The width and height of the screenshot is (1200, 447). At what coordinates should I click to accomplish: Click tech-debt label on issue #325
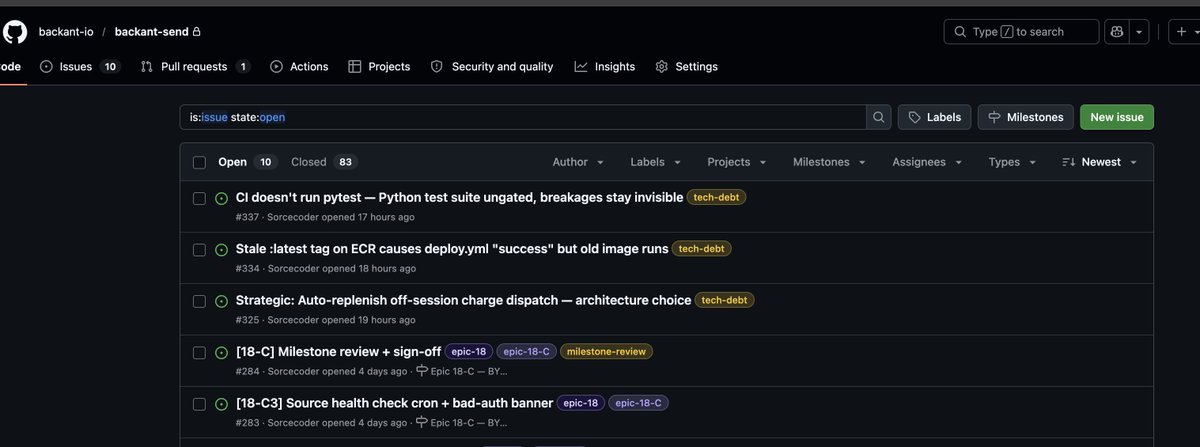click(724, 300)
